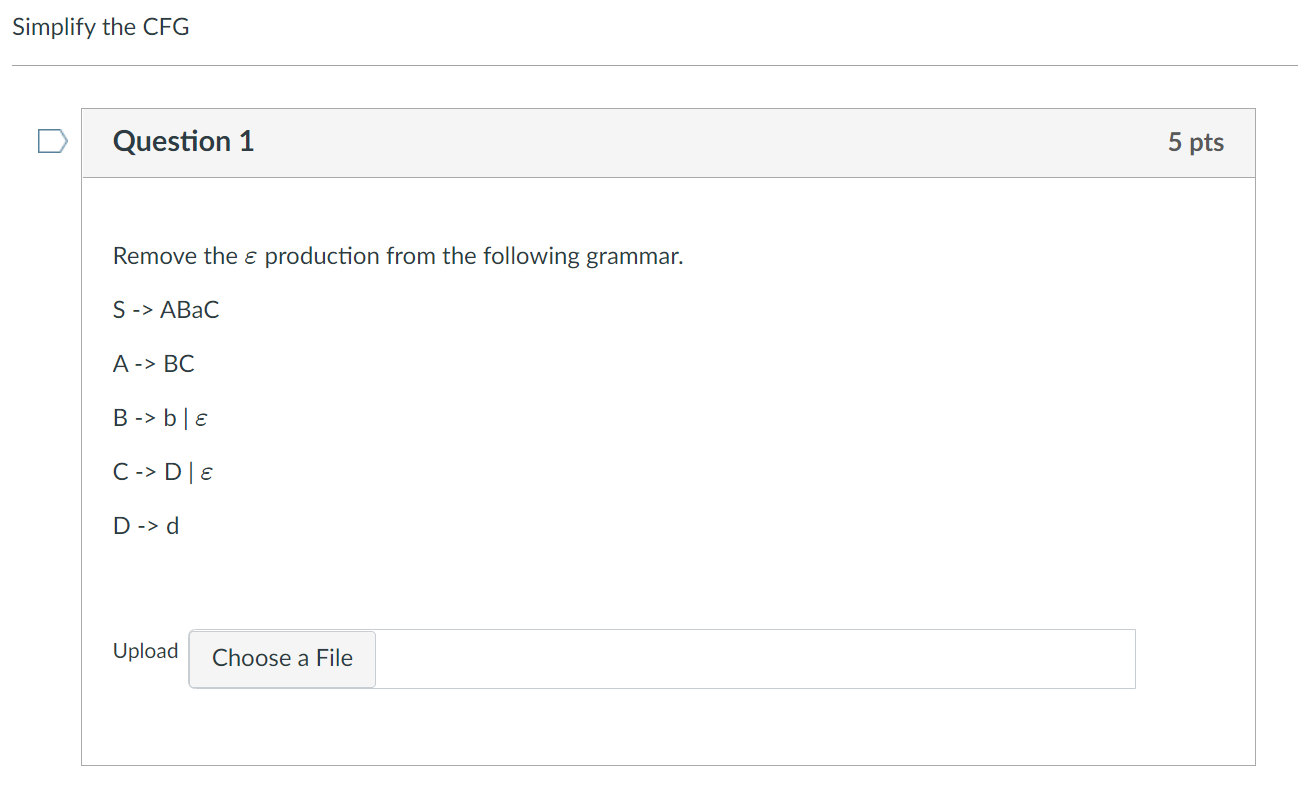Screen dimensions: 1298x799
Task: Open the file picker for the upload
Action: (x=281, y=658)
